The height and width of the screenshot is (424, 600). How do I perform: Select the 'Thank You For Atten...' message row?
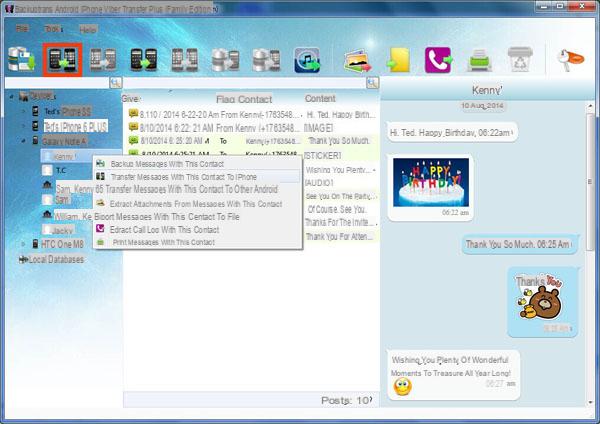click(x=341, y=236)
